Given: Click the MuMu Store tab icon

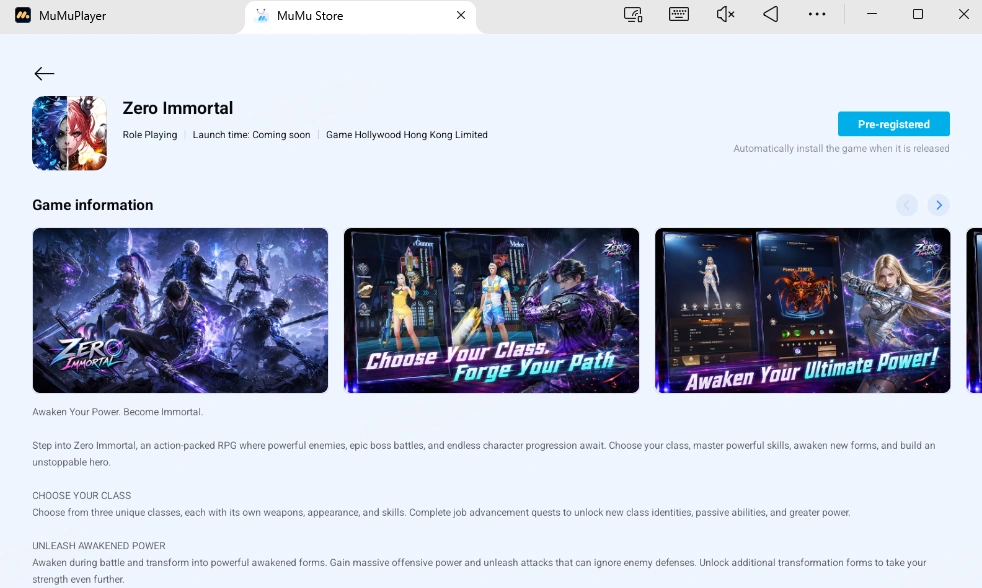Looking at the screenshot, I should click(x=262, y=16).
